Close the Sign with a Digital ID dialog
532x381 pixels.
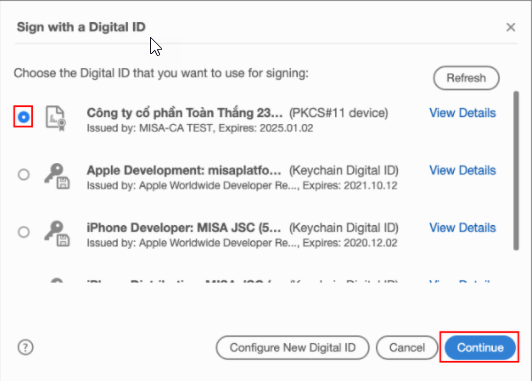[511, 27]
